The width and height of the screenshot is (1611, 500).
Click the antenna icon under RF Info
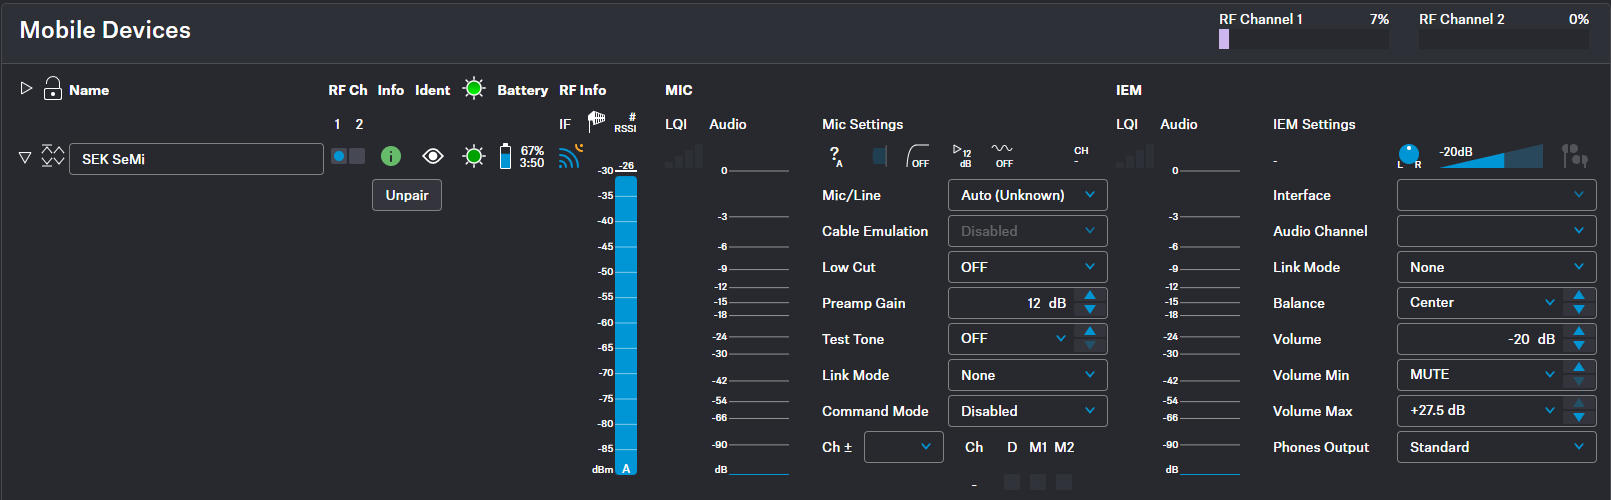click(x=596, y=121)
